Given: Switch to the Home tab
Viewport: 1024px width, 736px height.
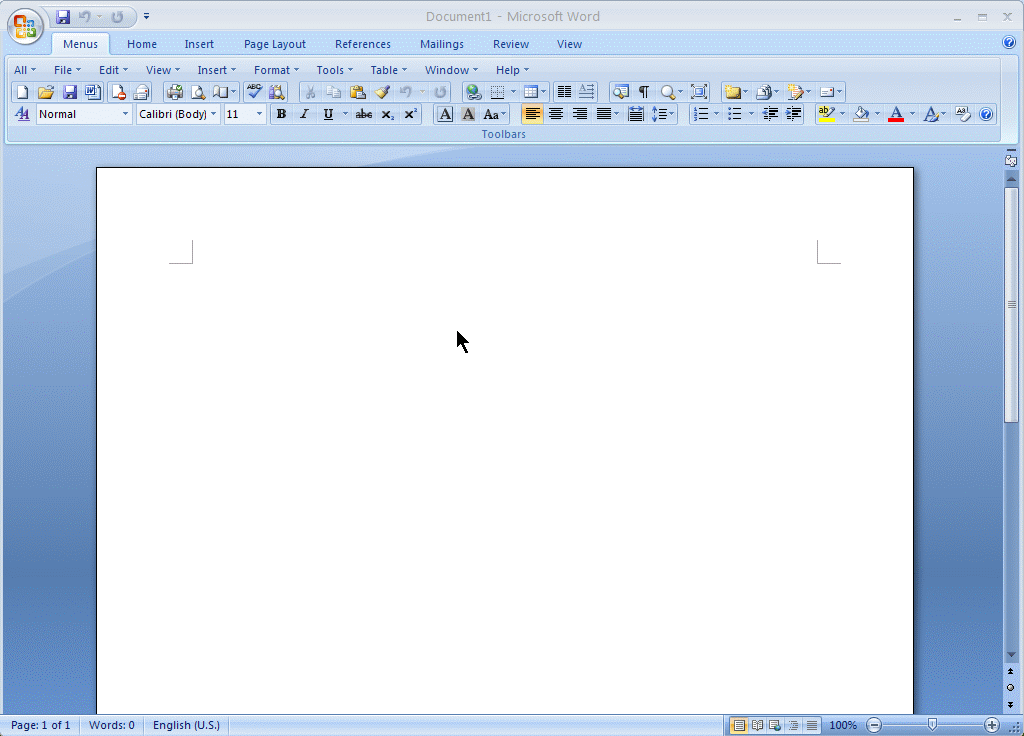Looking at the screenshot, I should coord(142,44).
